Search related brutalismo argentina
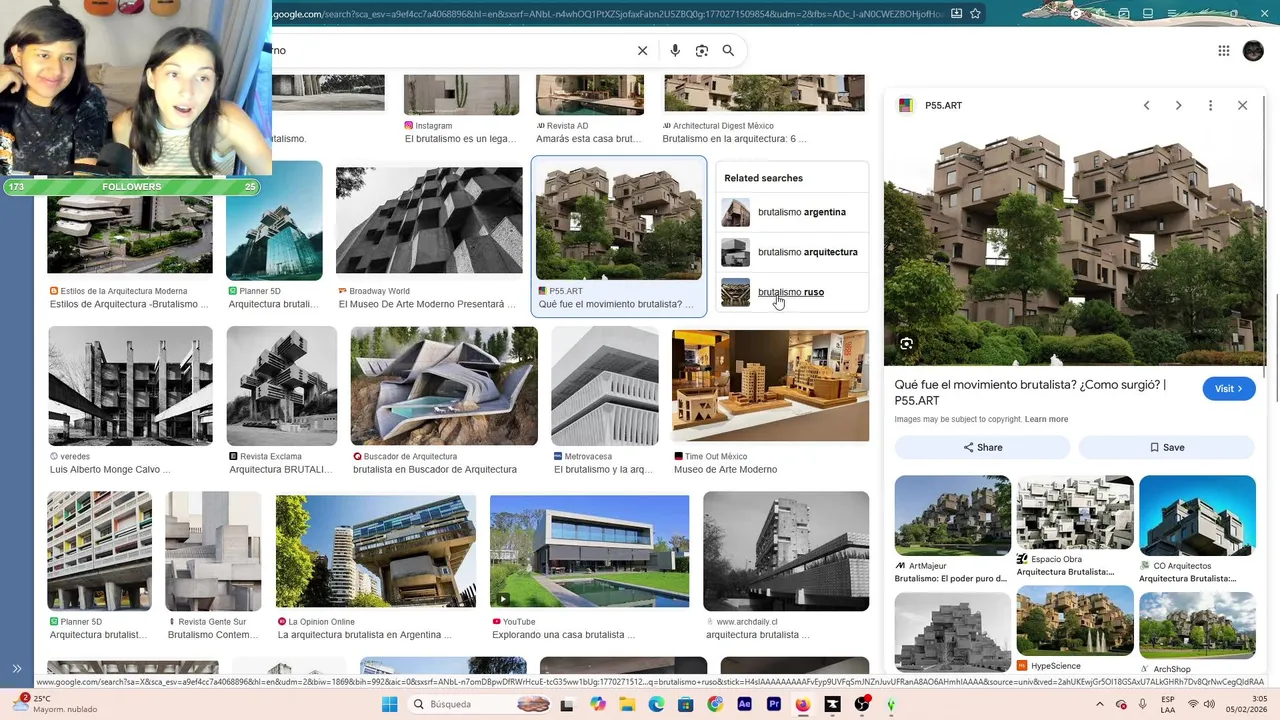1280x720 pixels. pos(792,212)
